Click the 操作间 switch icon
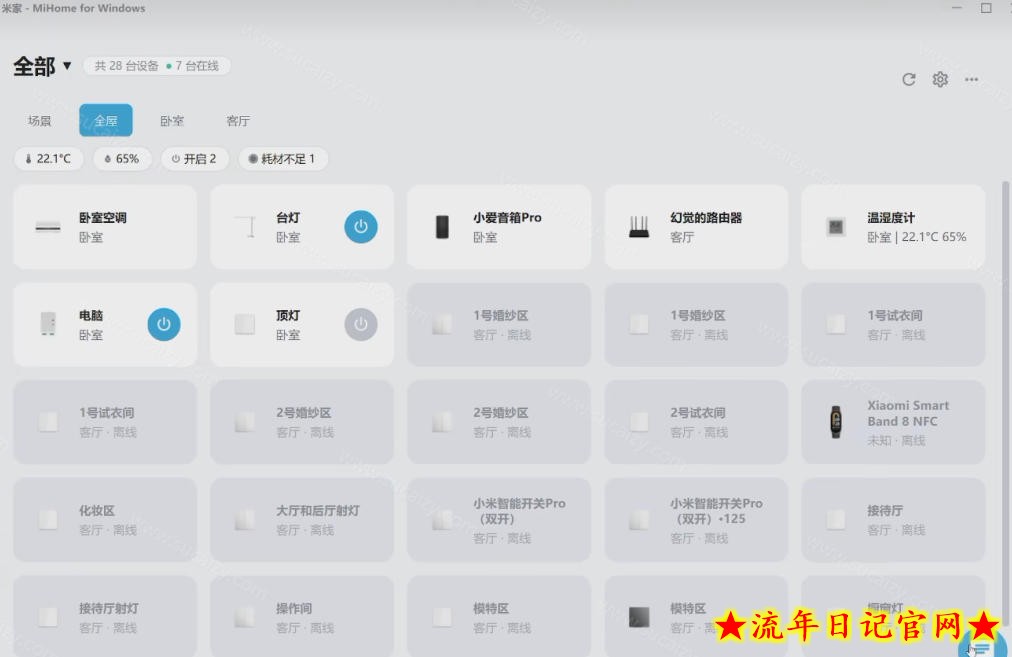Image resolution: width=1012 pixels, height=657 pixels. (245, 617)
